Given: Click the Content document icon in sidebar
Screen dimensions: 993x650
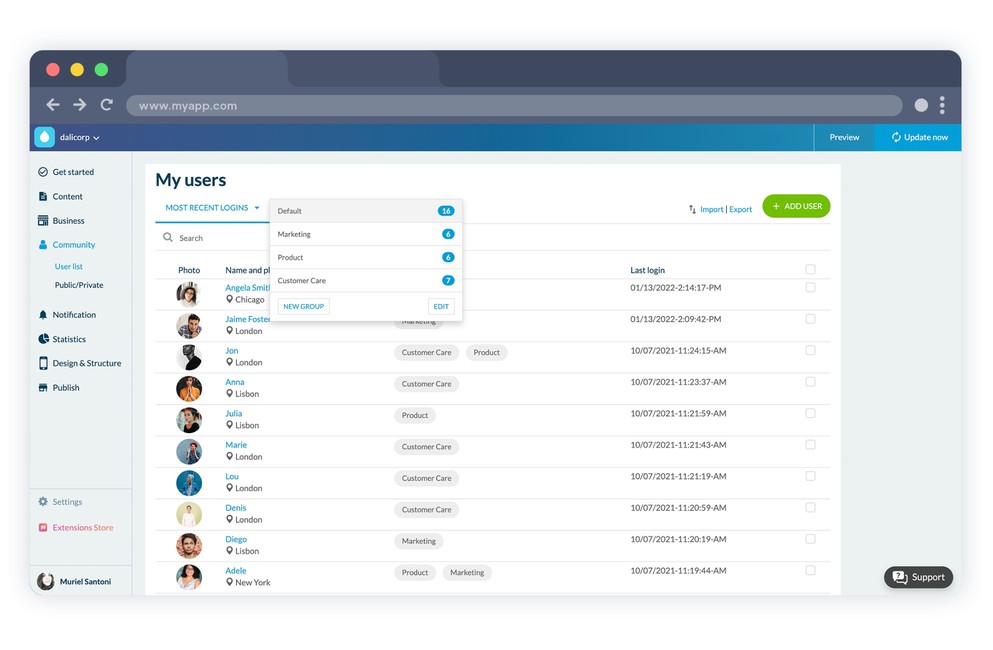Looking at the screenshot, I should click(43, 196).
